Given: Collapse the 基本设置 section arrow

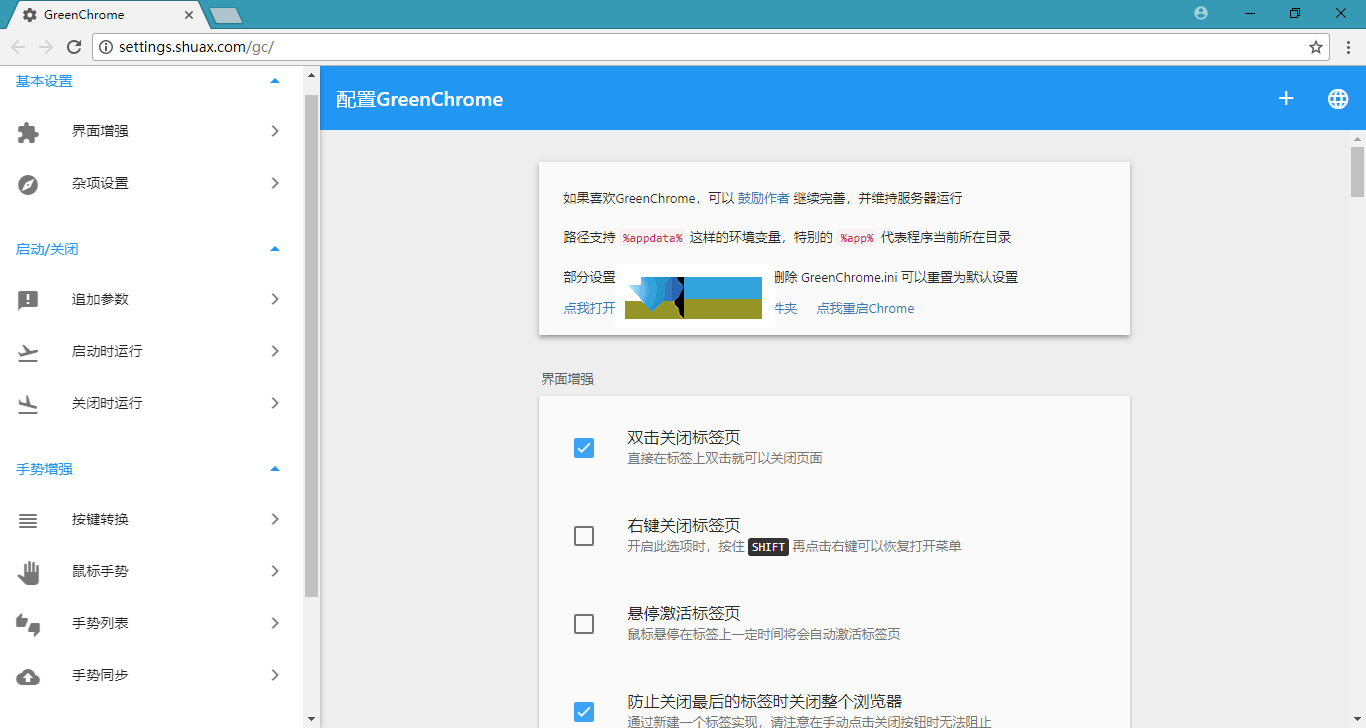Looking at the screenshot, I should pyautogui.click(x=275, y=81).
